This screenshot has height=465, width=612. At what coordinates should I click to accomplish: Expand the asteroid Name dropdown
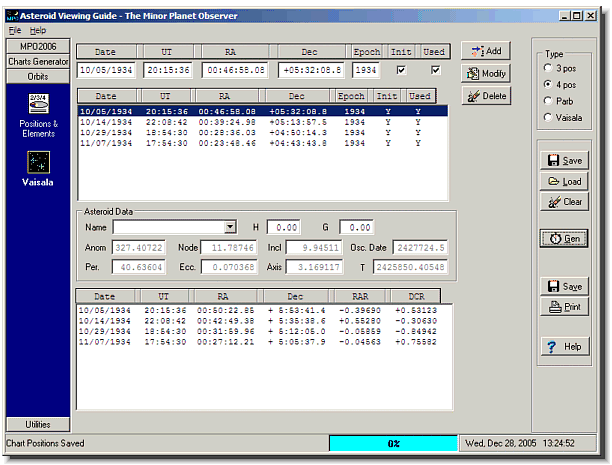(230, 227)
